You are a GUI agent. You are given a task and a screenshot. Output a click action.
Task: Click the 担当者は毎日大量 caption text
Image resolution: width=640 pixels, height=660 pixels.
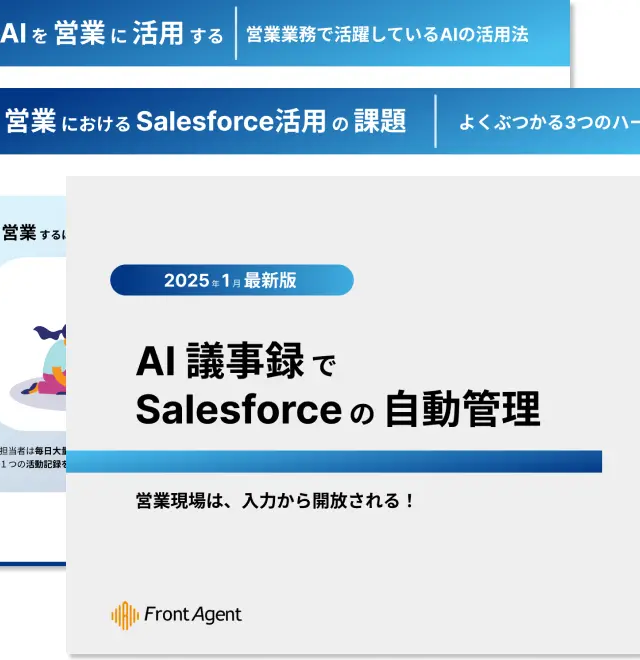(x=32, y=450)
